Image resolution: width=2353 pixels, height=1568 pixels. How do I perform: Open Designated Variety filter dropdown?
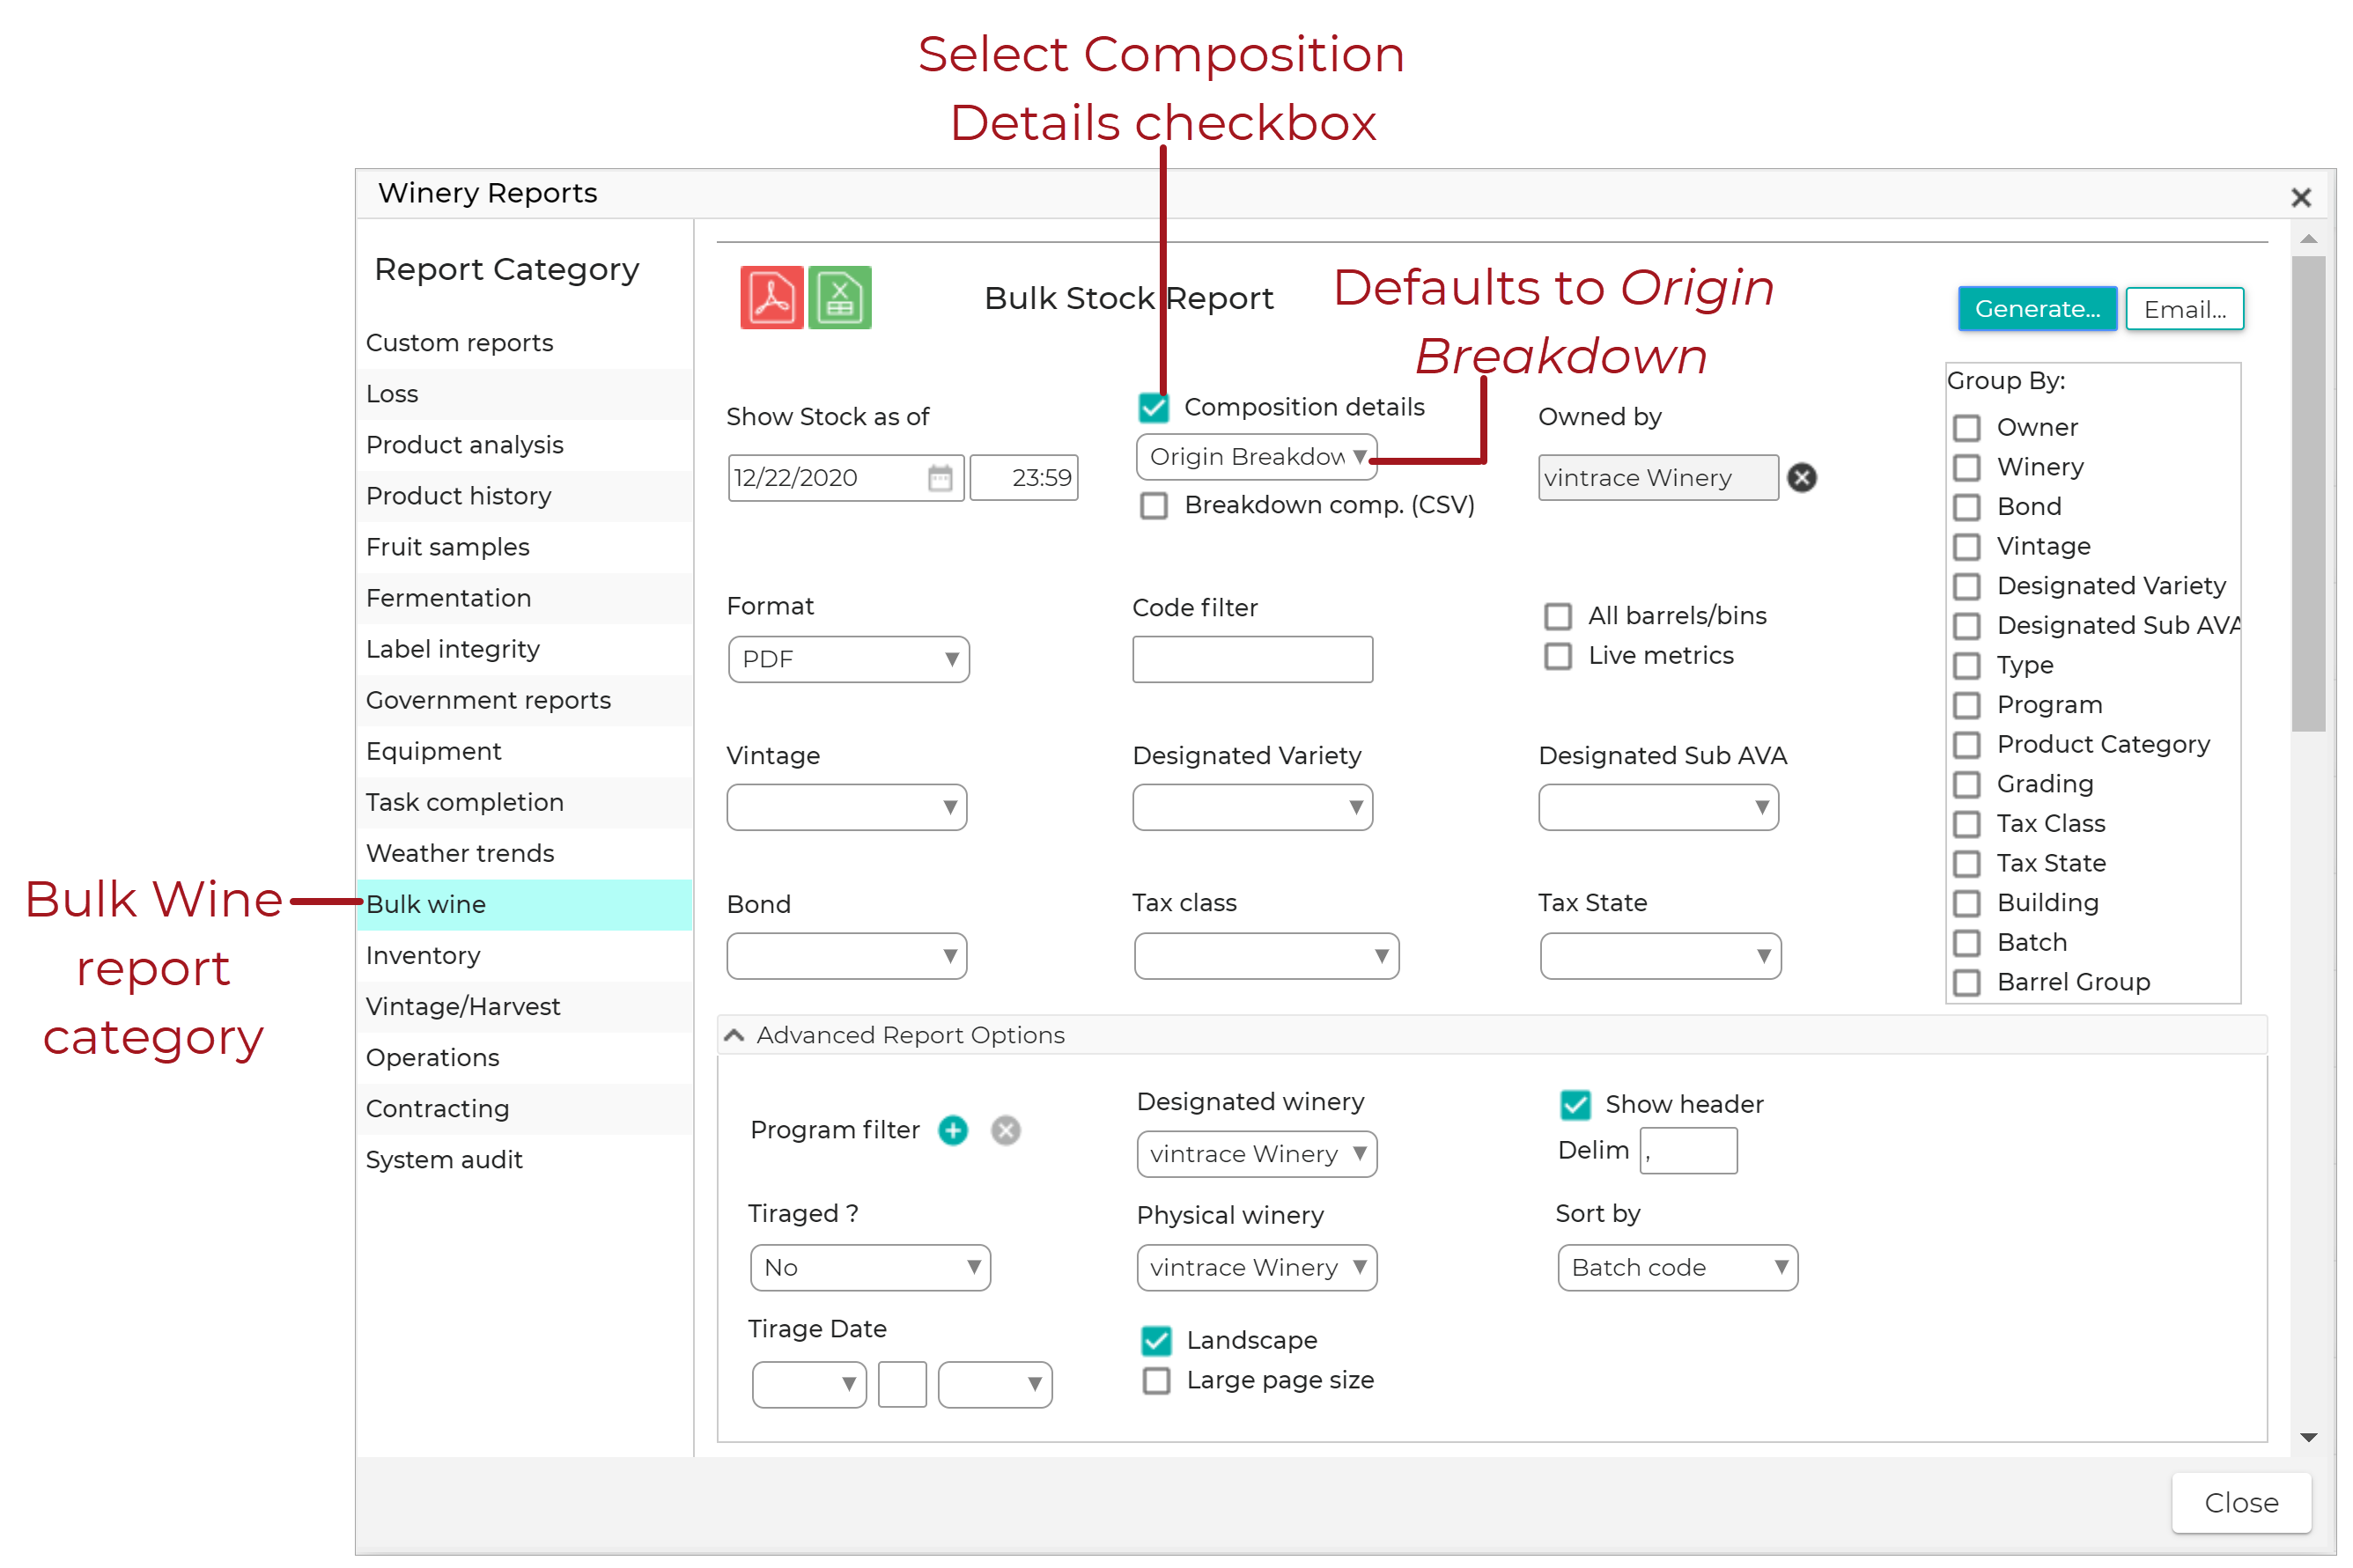coord(1251,806)
